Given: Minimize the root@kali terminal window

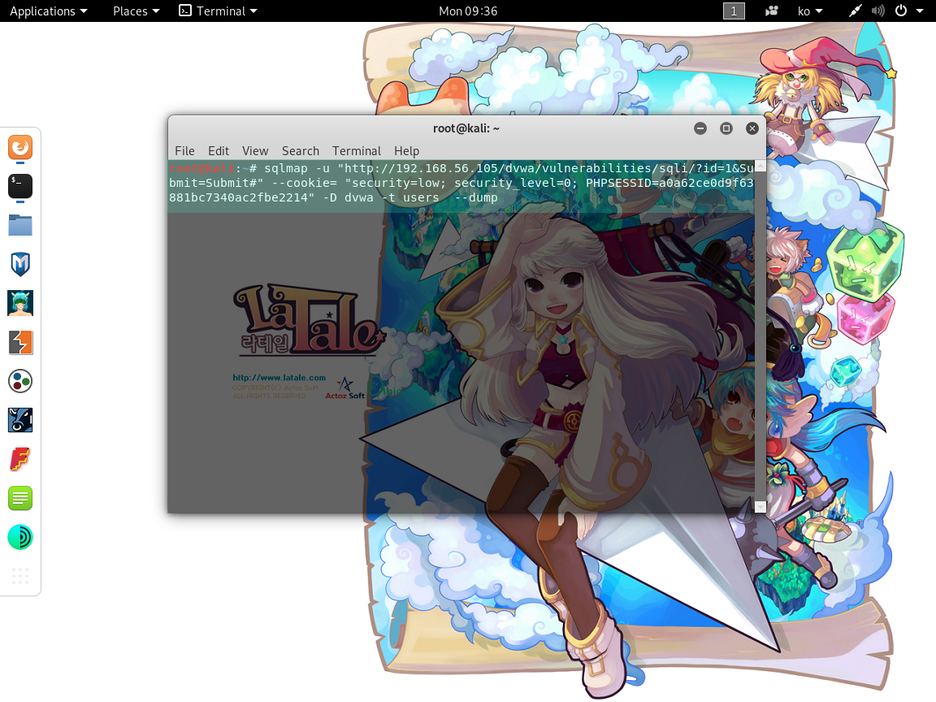Looking at the screenshot, I should point(700,128).
